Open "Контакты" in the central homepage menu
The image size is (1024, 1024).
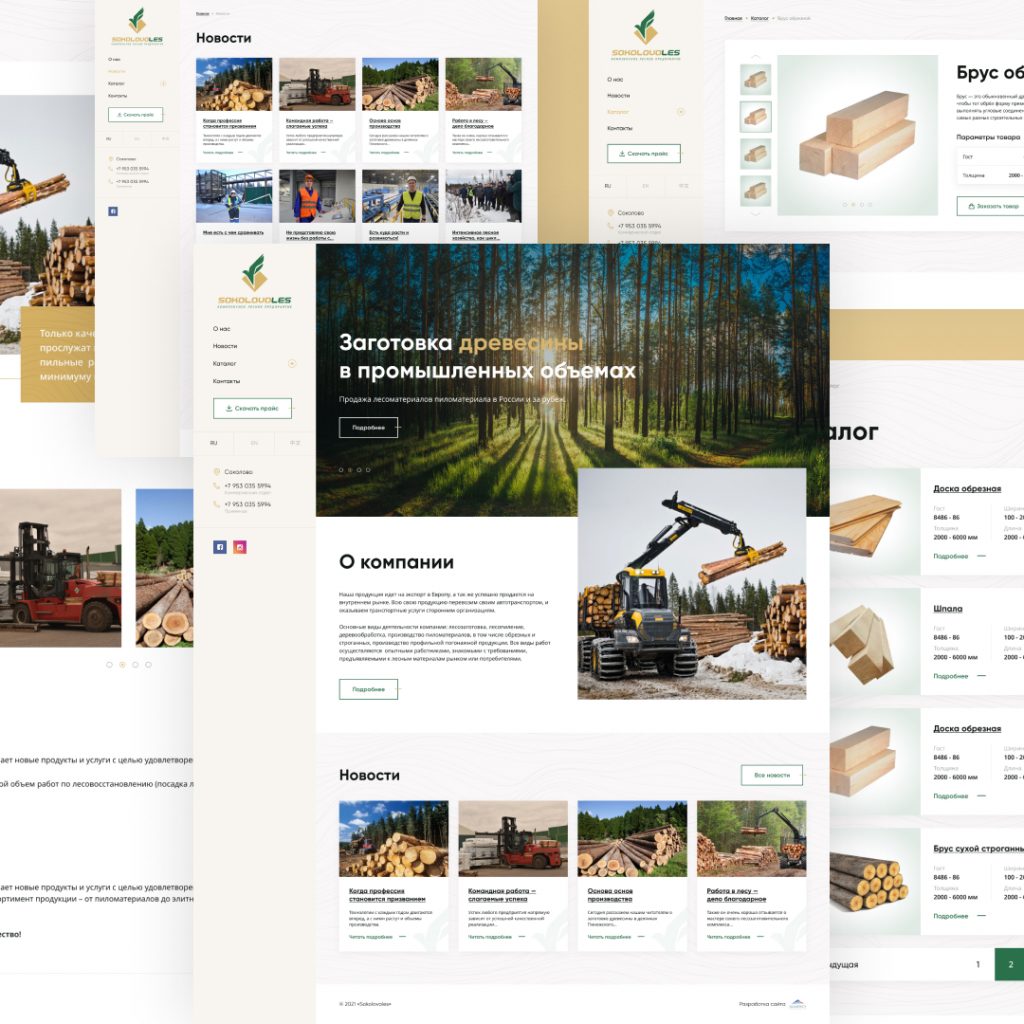tap(226, 381)
